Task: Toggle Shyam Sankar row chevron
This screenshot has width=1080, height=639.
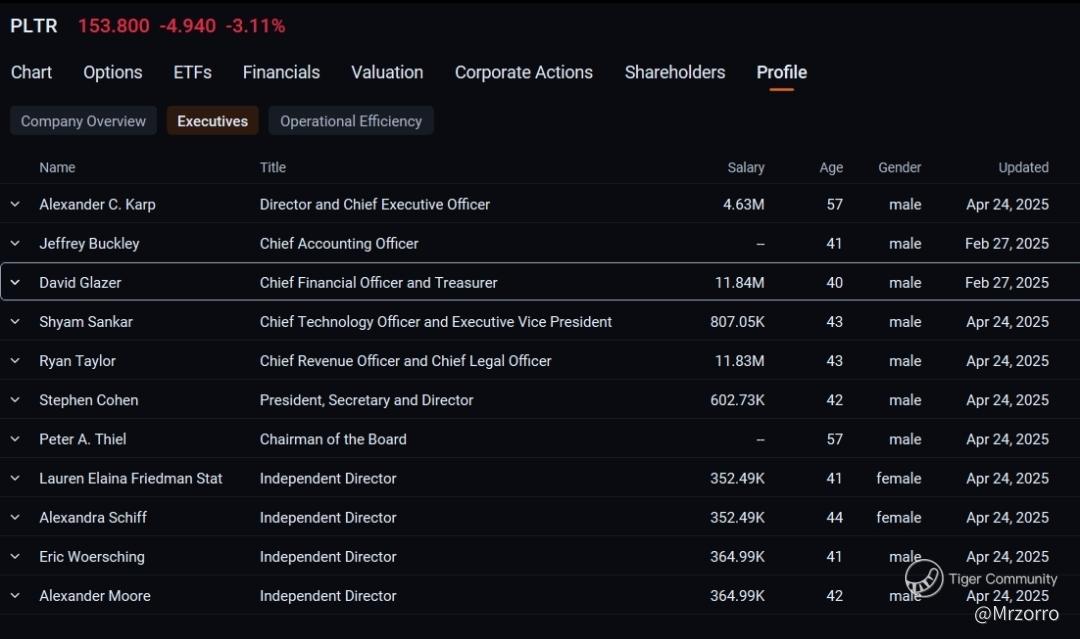Action: [15, 321]
